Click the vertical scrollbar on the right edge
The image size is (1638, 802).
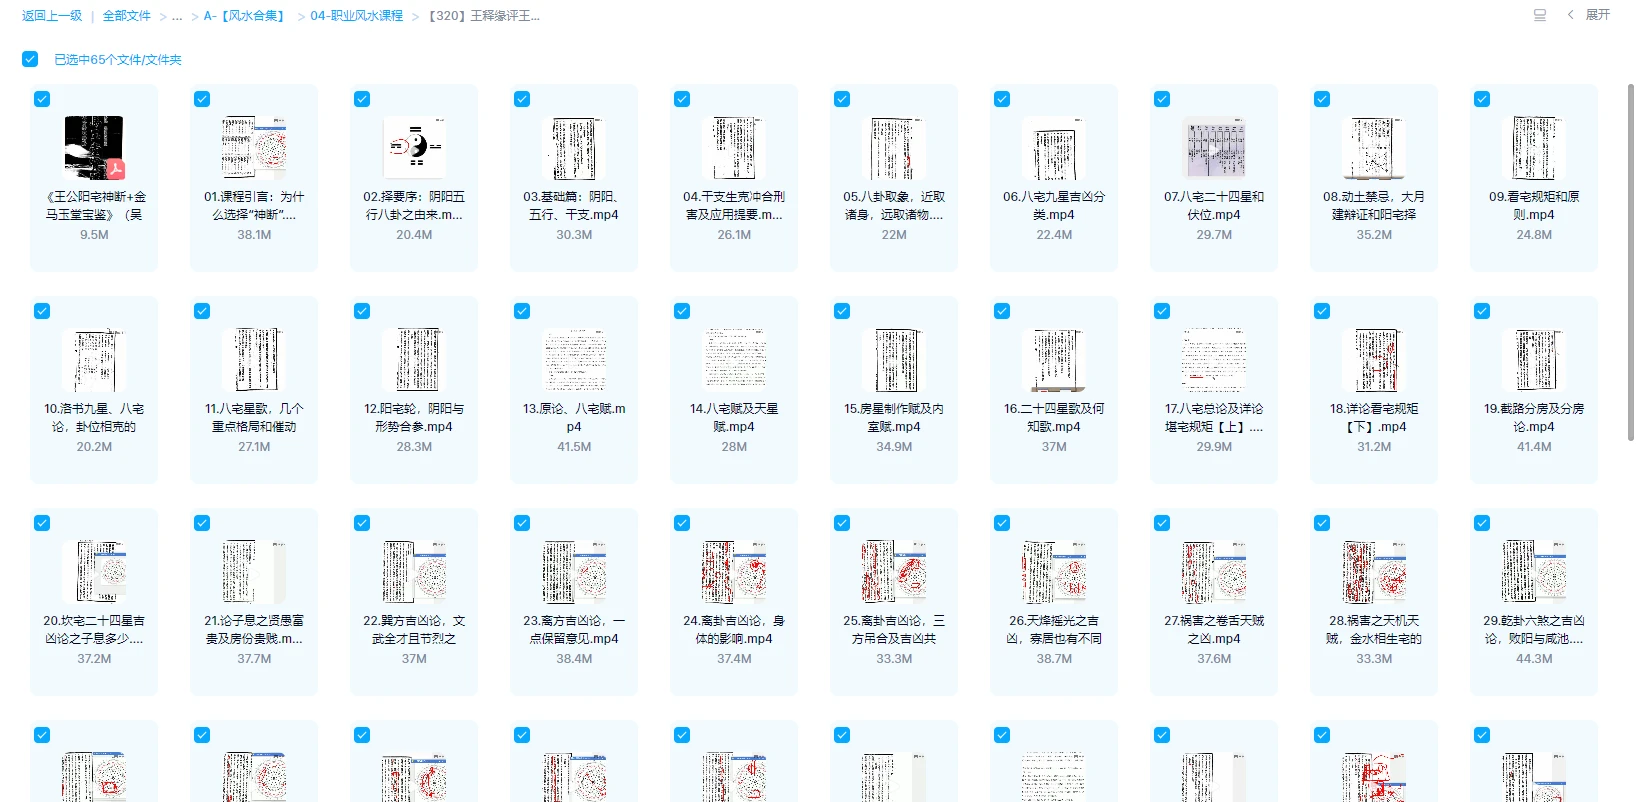(1631, 262)
